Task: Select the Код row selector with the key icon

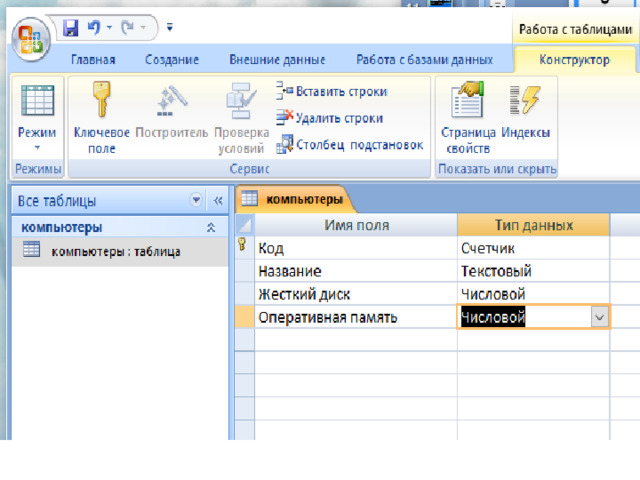Action: coord(244,247)
